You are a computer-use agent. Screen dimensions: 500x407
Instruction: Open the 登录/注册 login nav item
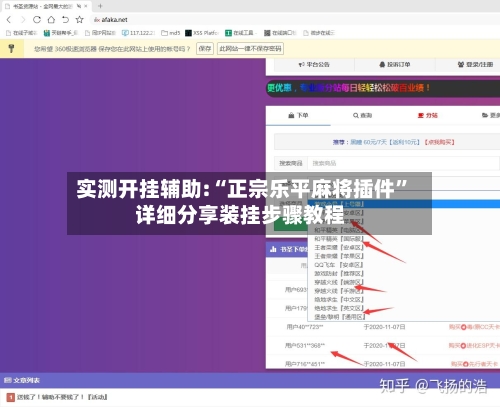click(475, 64)
